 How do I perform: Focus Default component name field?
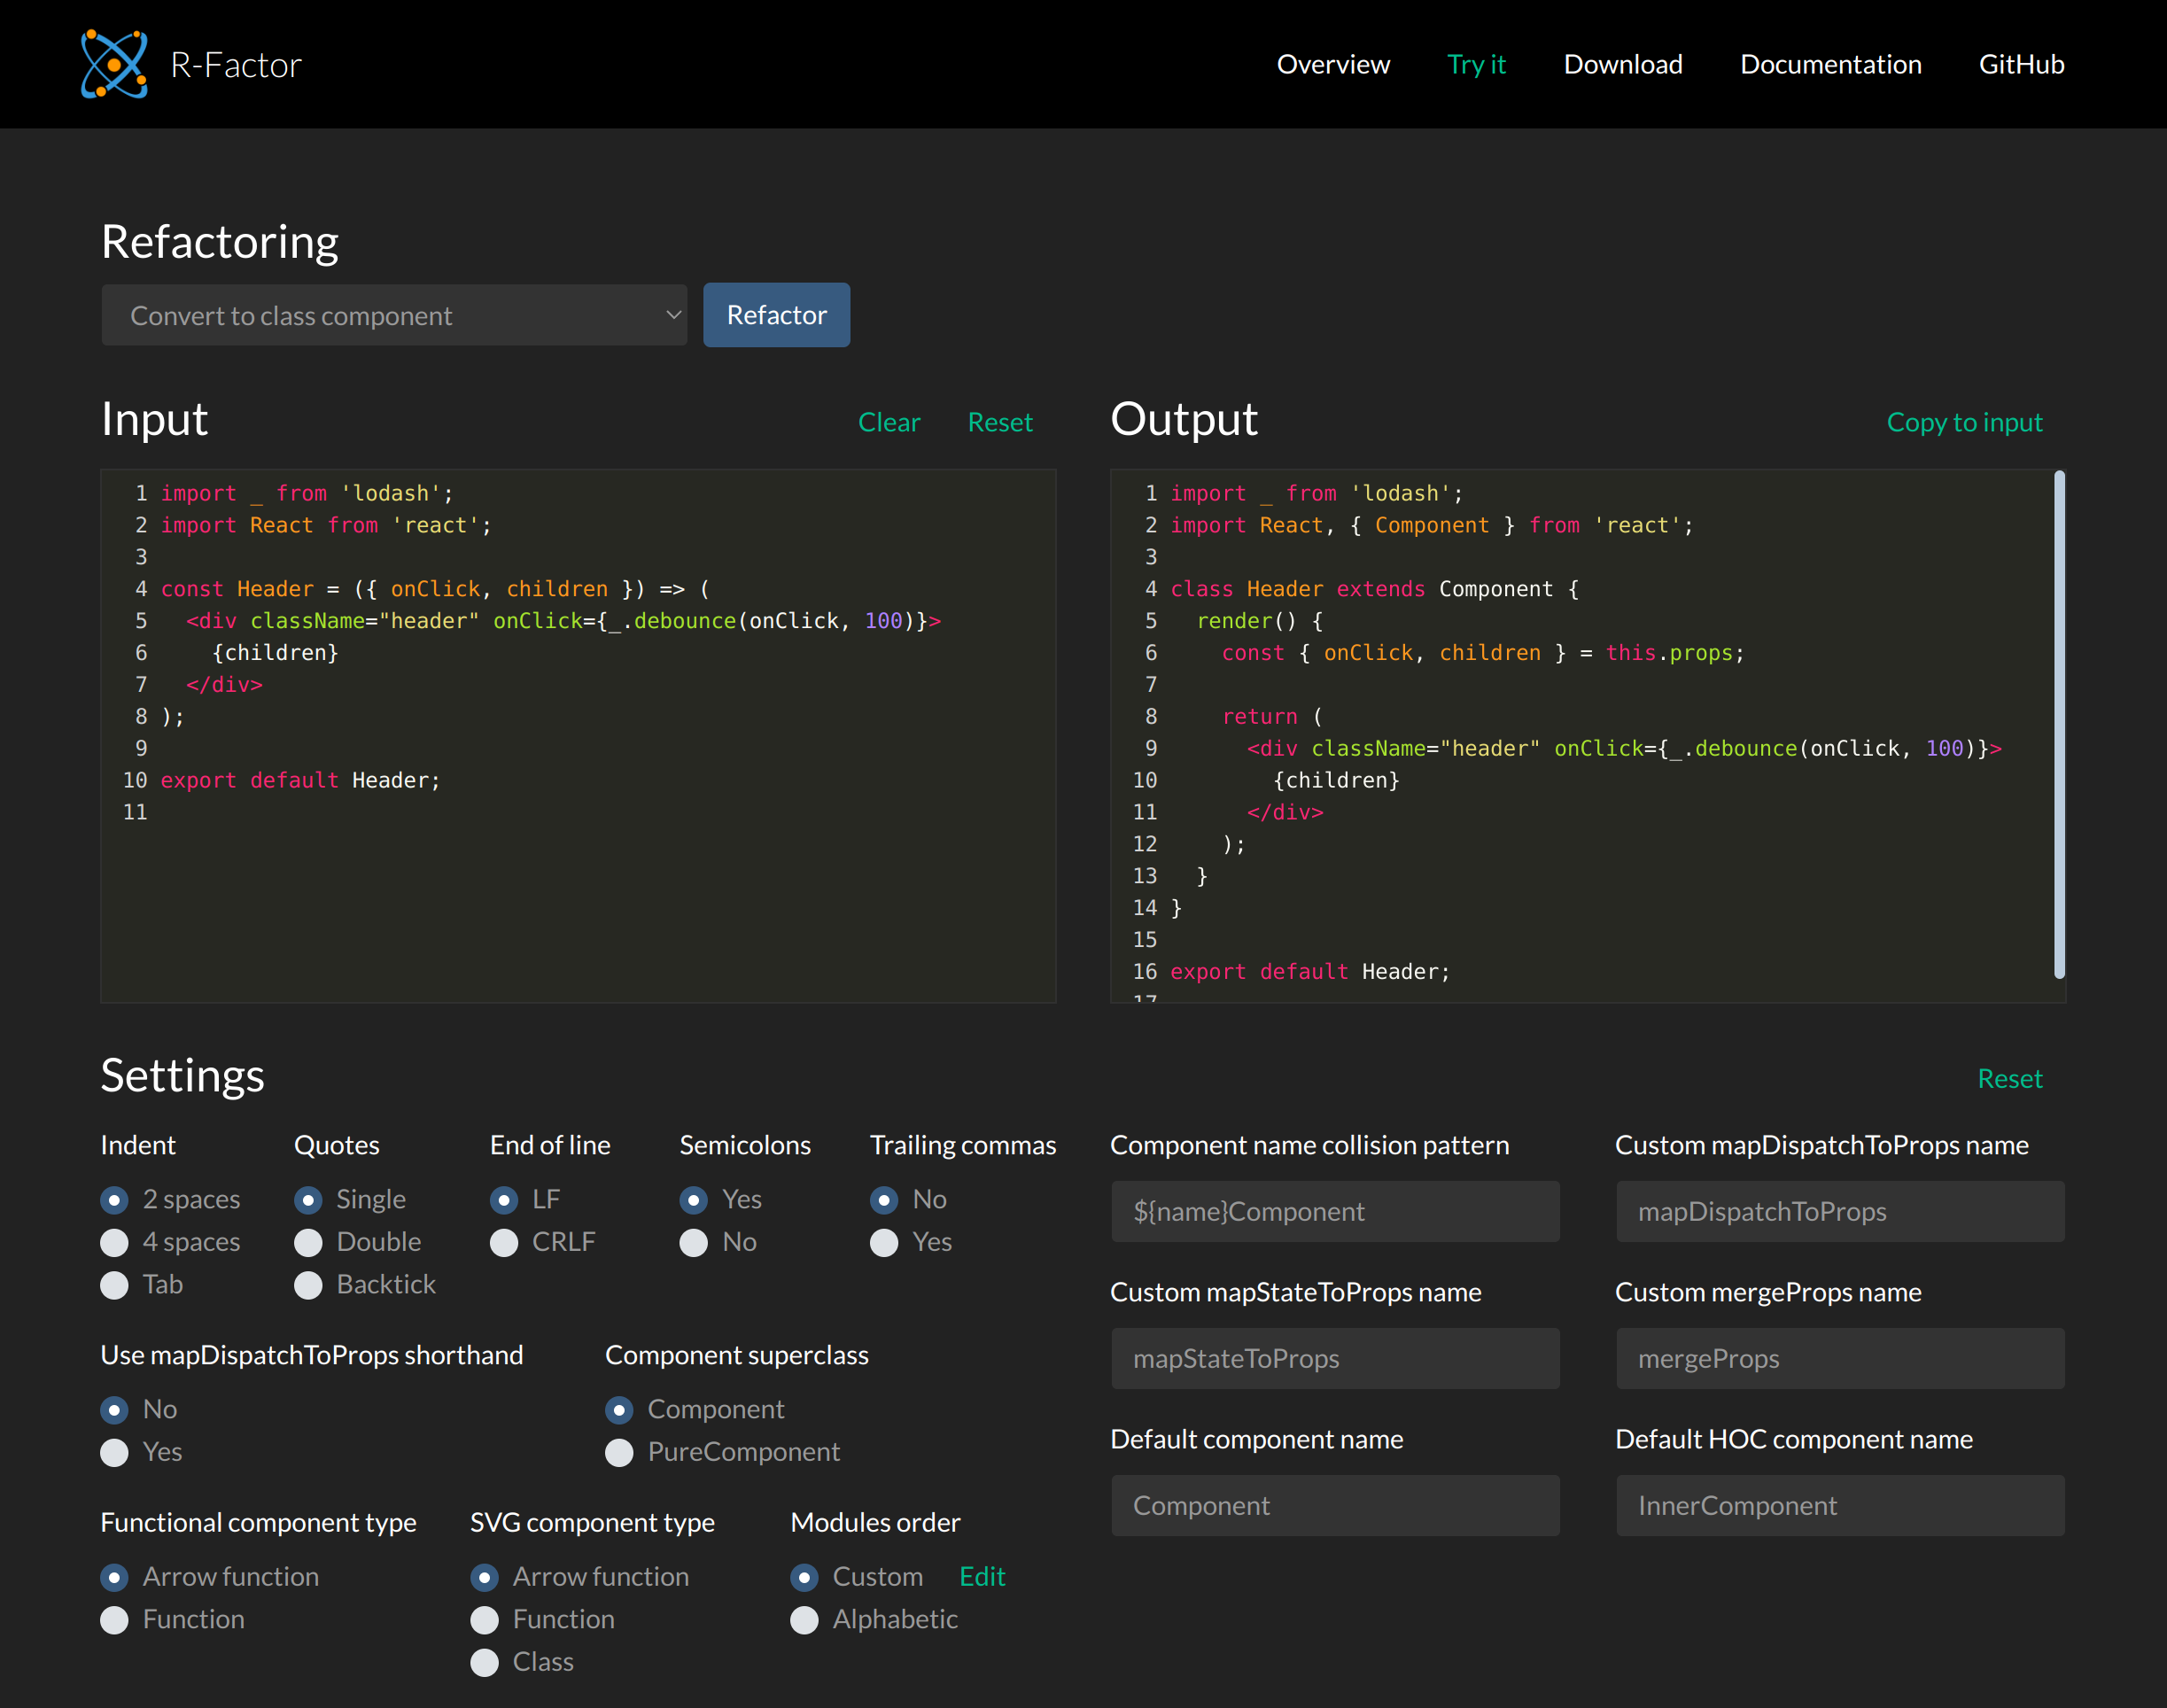point(1335,1505)
